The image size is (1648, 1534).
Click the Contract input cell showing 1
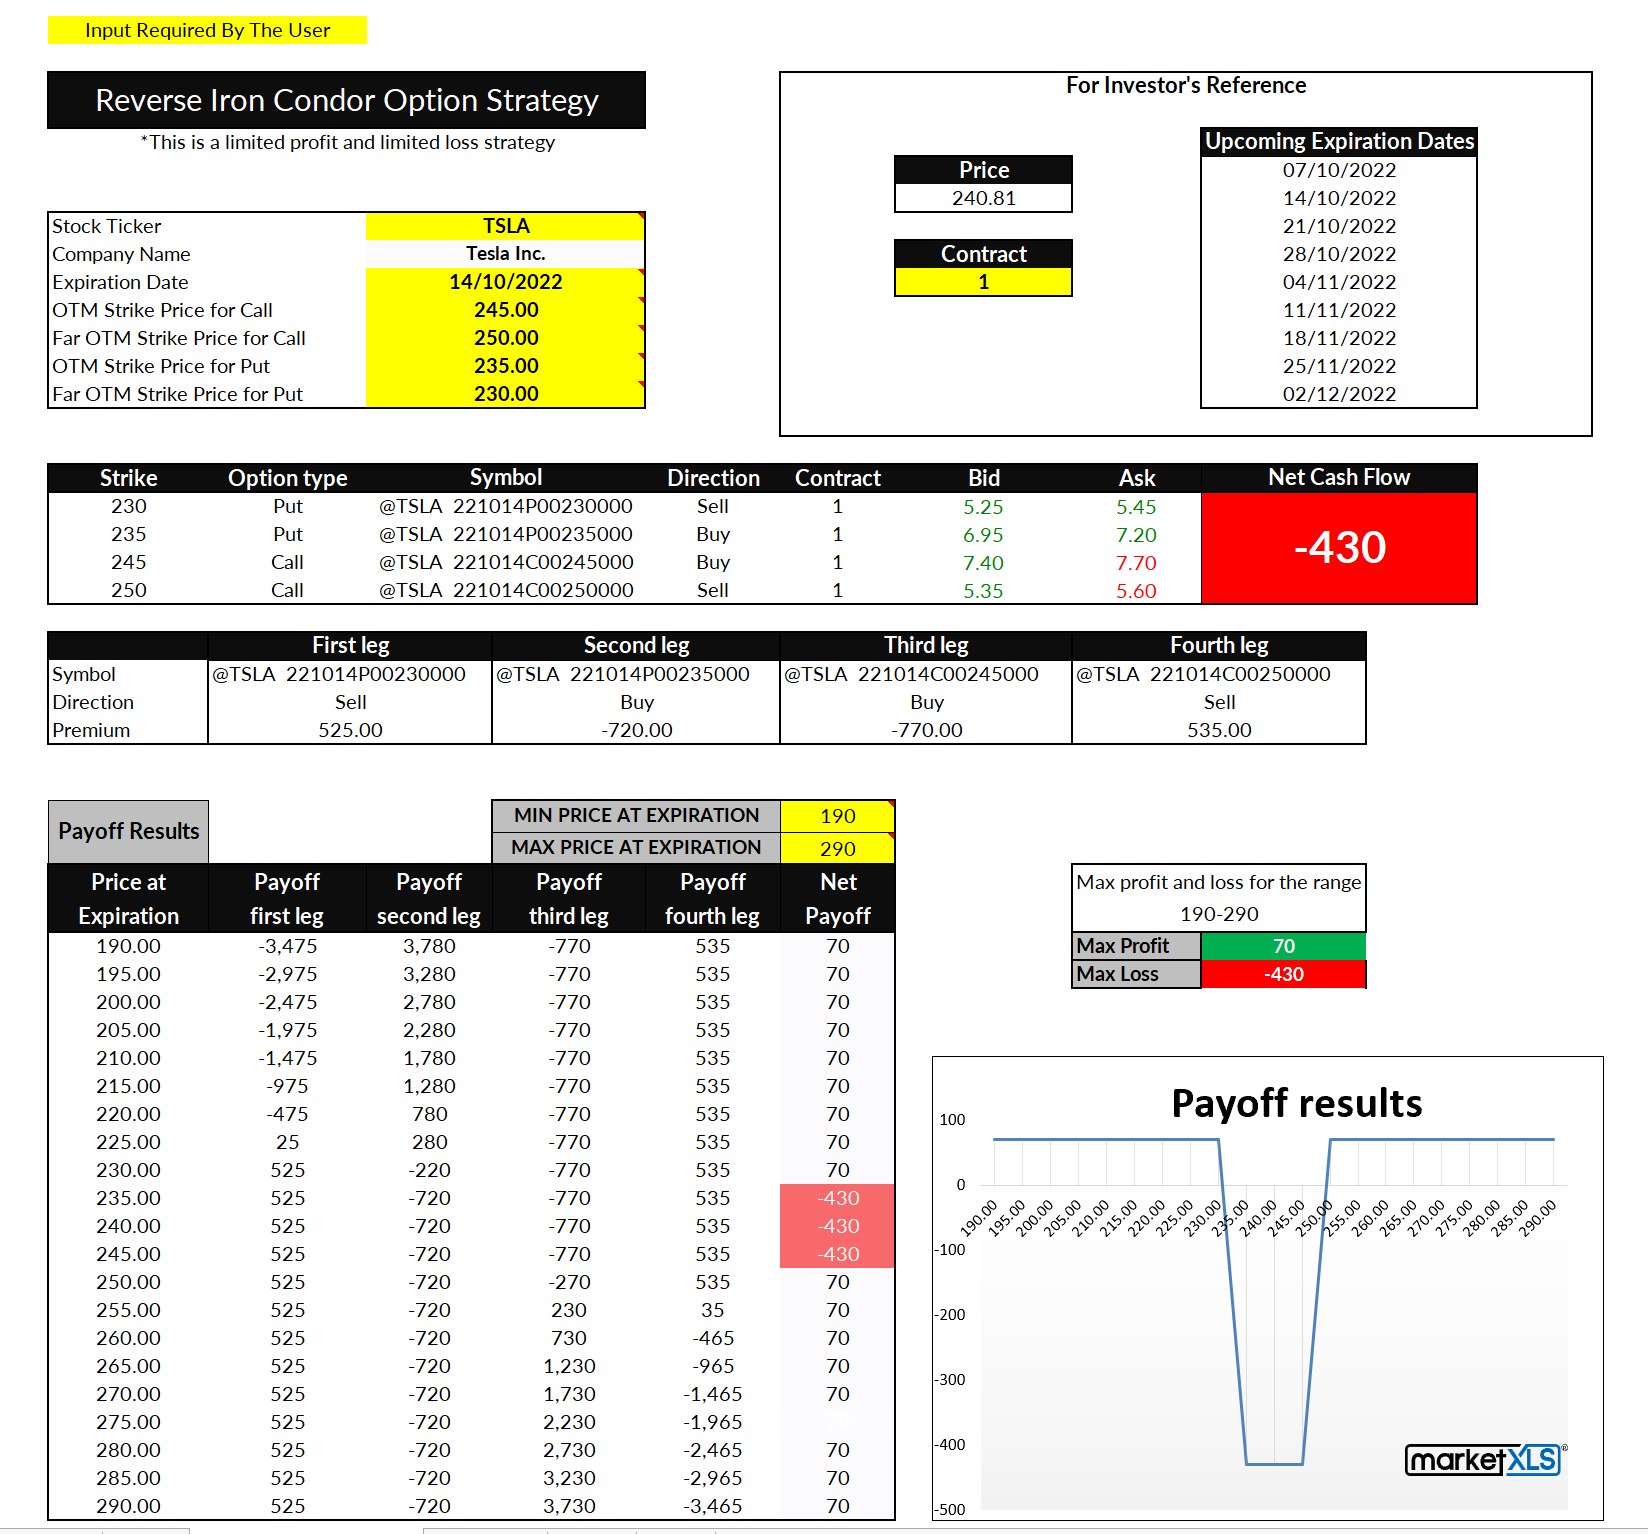point(983,282)
